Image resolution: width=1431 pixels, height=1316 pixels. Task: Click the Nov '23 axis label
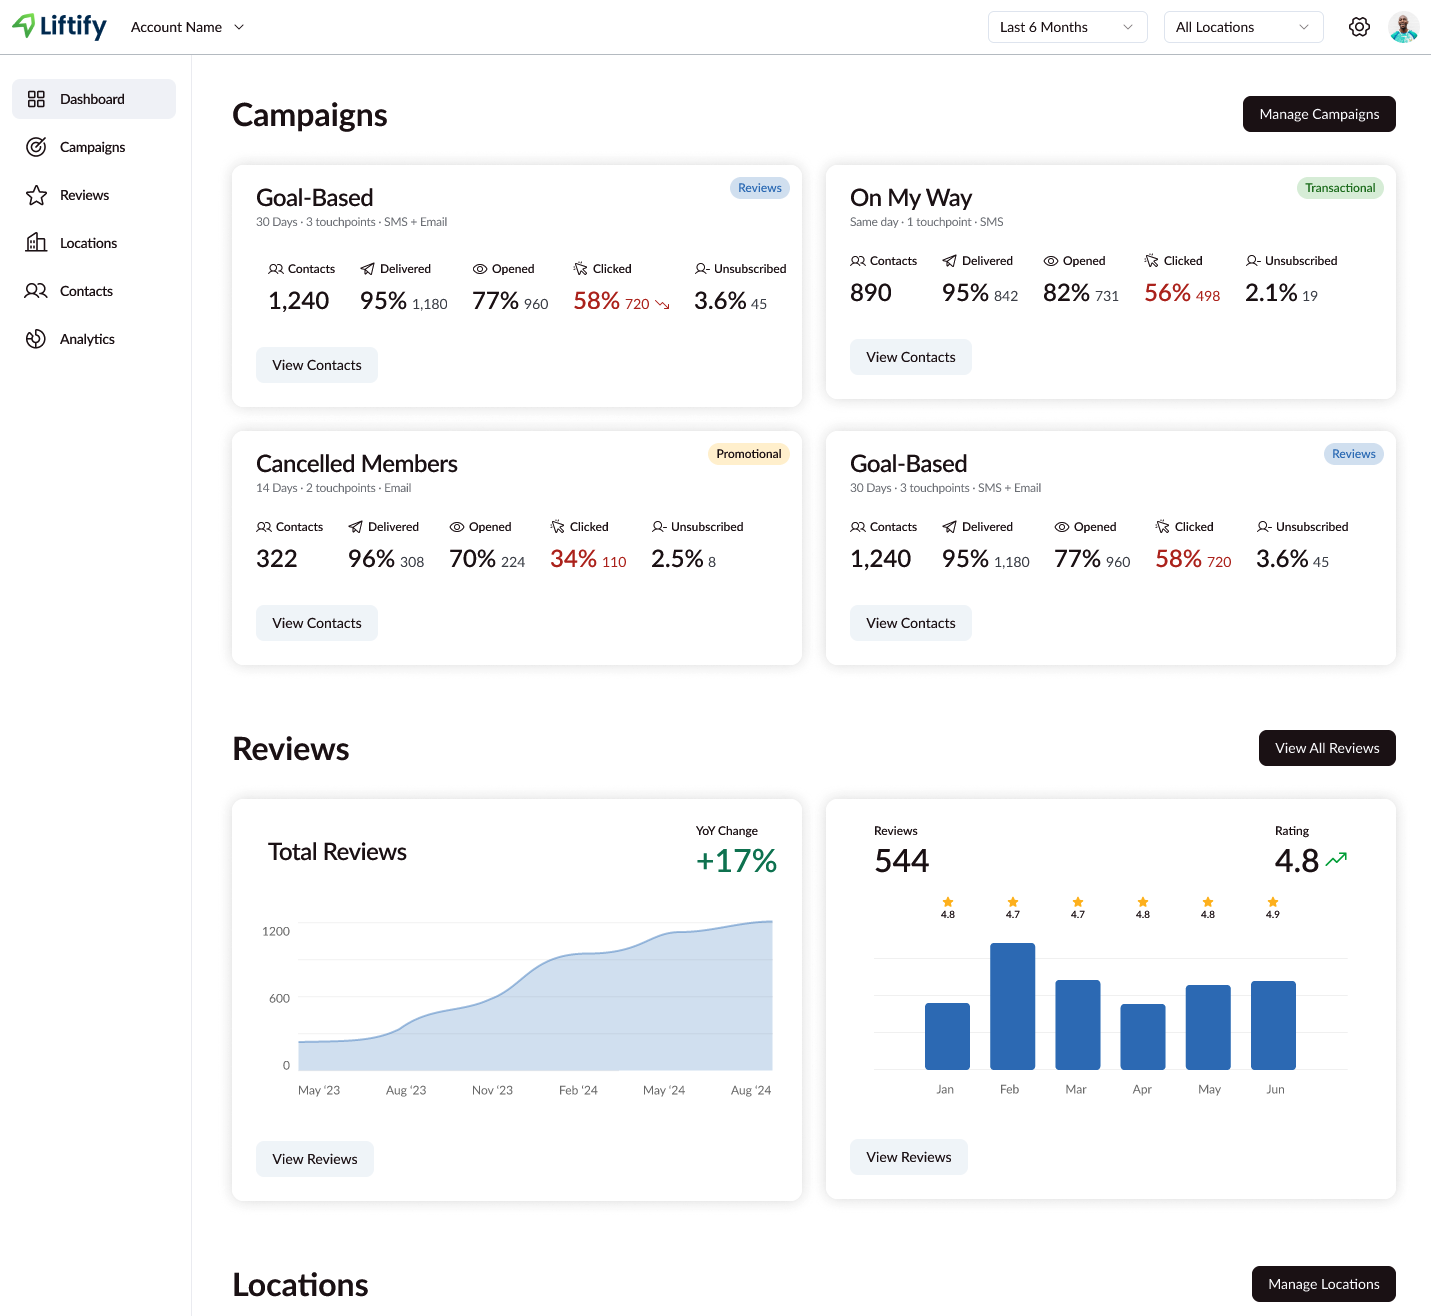point(492,1090)
